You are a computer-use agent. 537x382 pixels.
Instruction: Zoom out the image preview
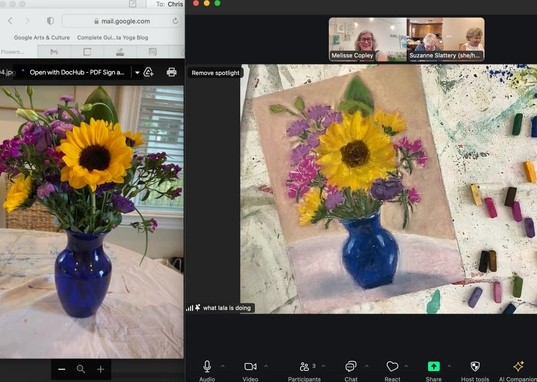point(62,369)
